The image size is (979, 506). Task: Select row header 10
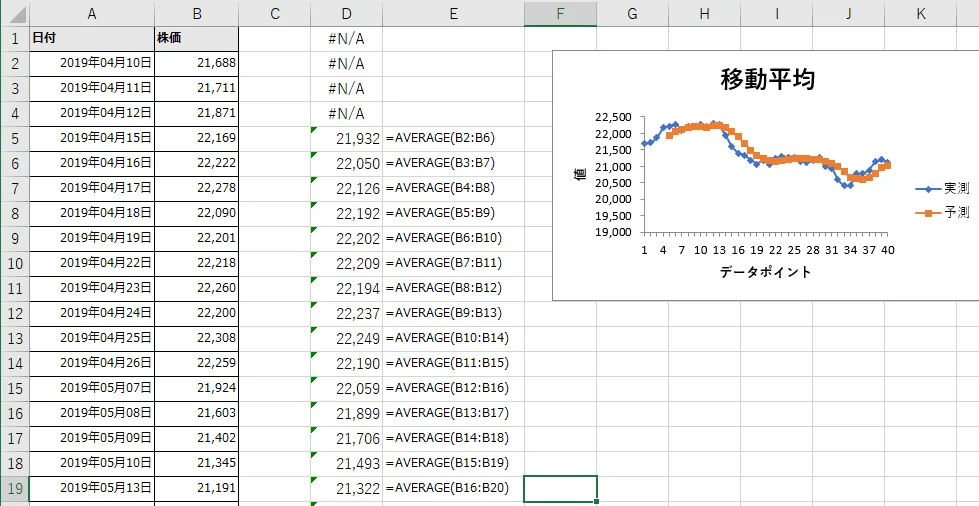(x=15, y=264)
